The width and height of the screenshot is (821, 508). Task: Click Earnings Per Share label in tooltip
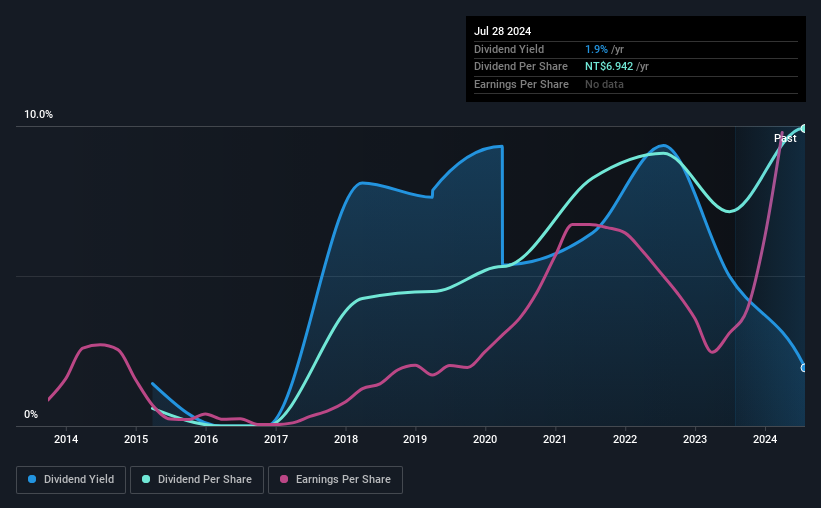tap(522, 84)
